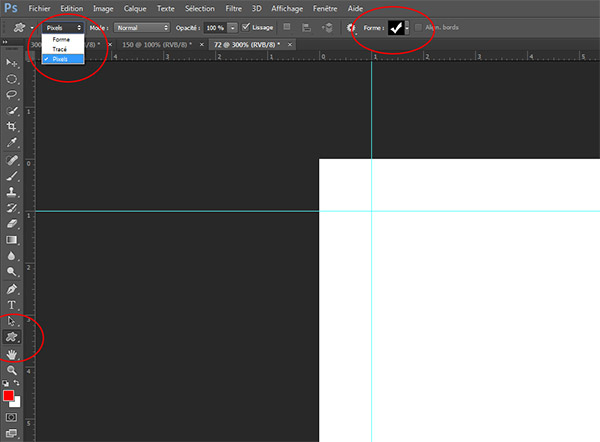Viewport: 600px width, 442px height.
Task: Open the Photoshop Ps logo menu
Action: click(x=11, y=8)
